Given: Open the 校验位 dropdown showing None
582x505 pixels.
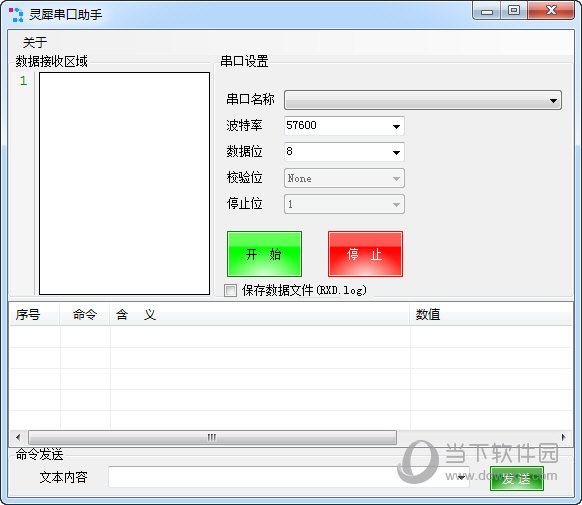Looking at the screenshot, I should click(x=344, y=178).
